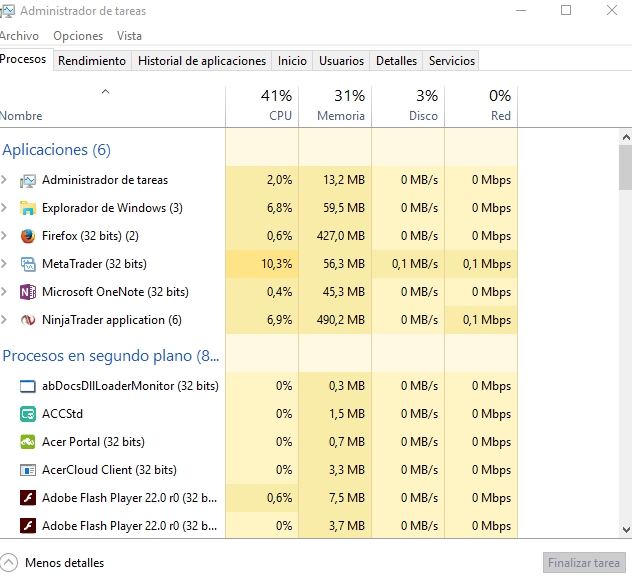Click the scrollbar down arrow

pyautogui.click(x=626, y=530)
